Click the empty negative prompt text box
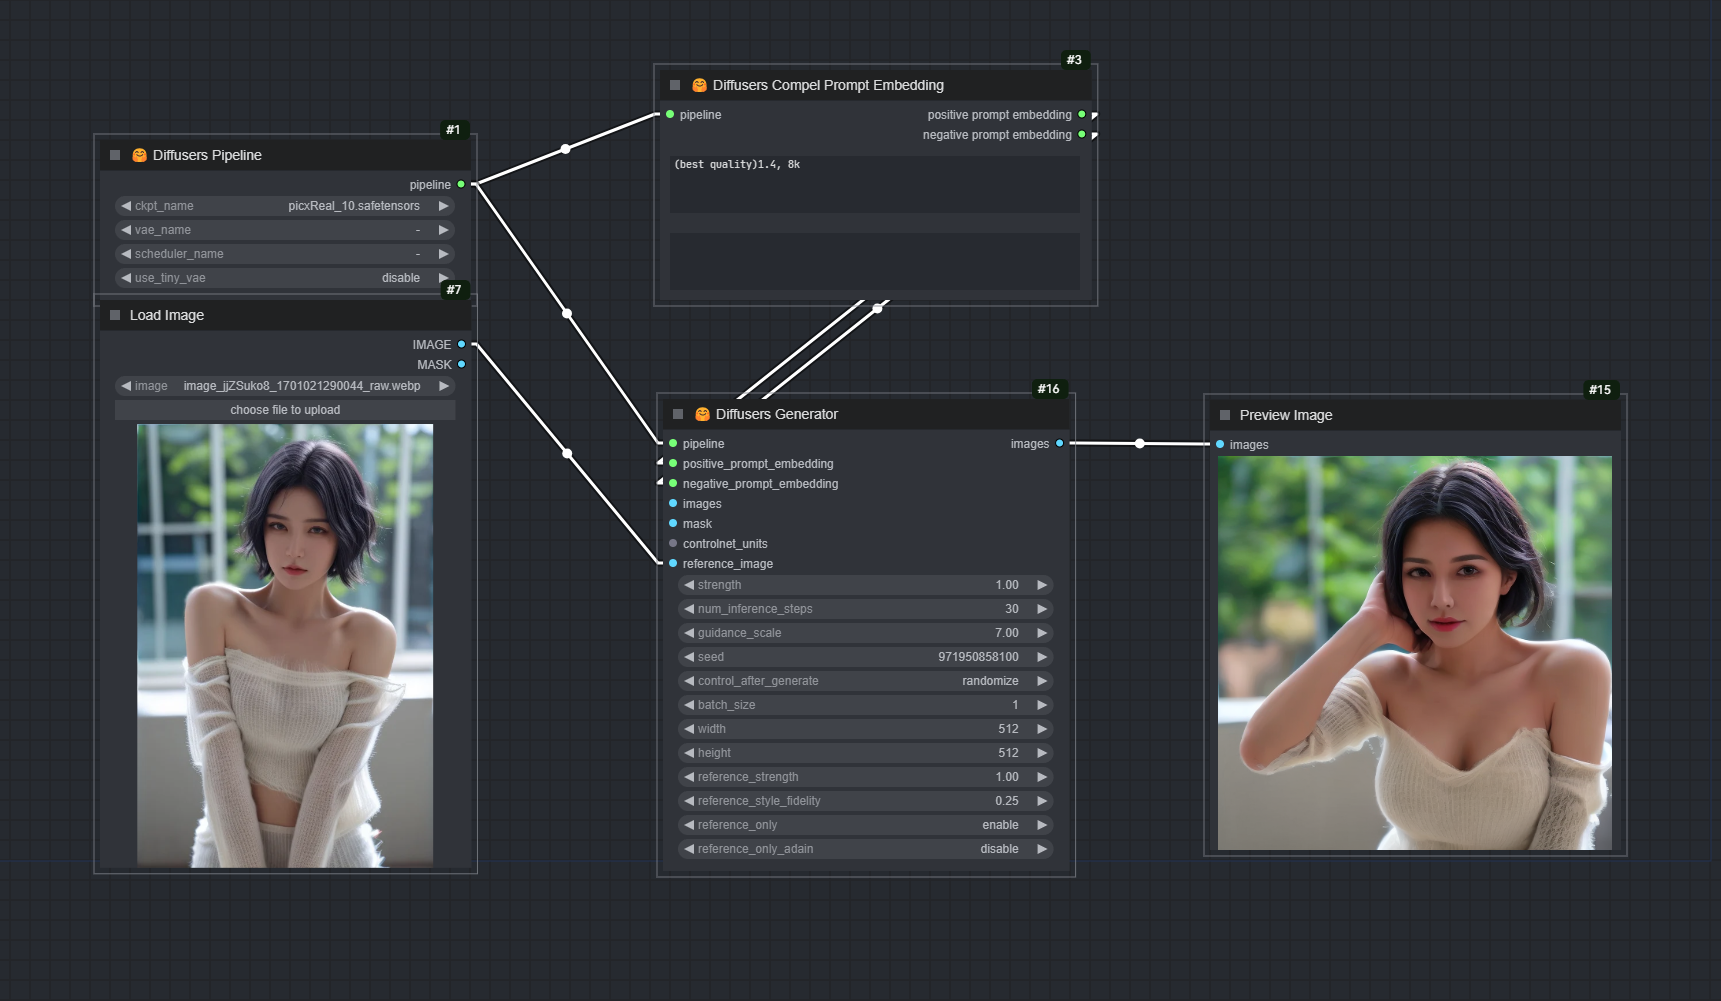 click(875, 261)
